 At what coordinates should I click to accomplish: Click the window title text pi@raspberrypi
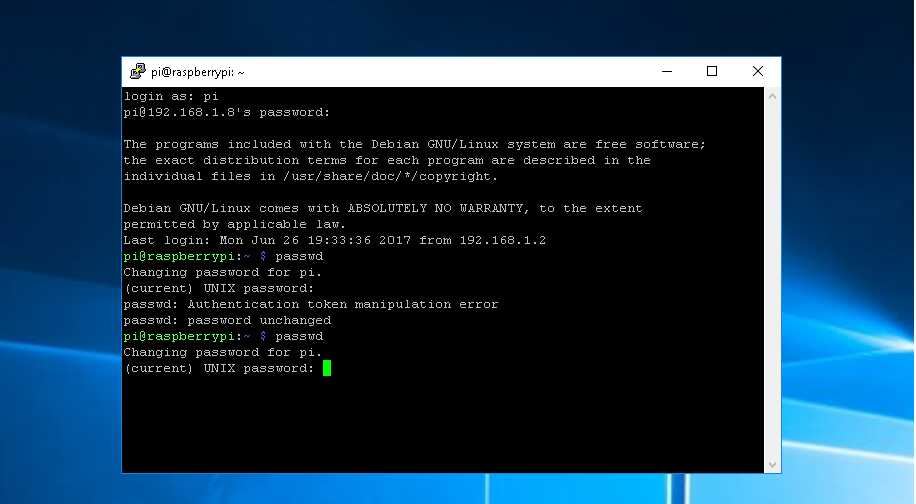(198, 72)
